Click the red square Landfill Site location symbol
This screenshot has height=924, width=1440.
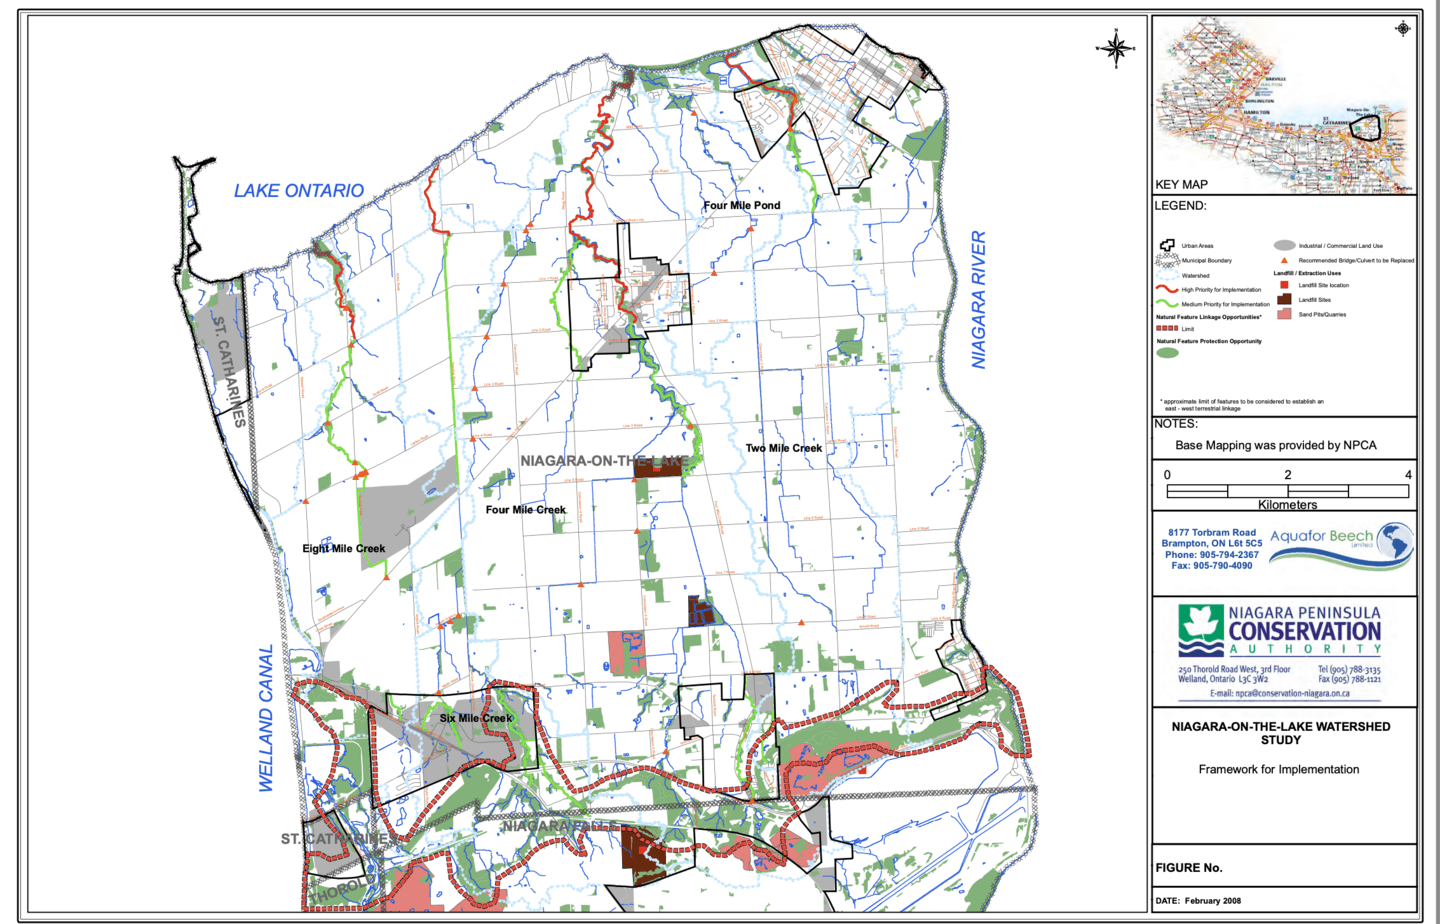coord(1284,285)
